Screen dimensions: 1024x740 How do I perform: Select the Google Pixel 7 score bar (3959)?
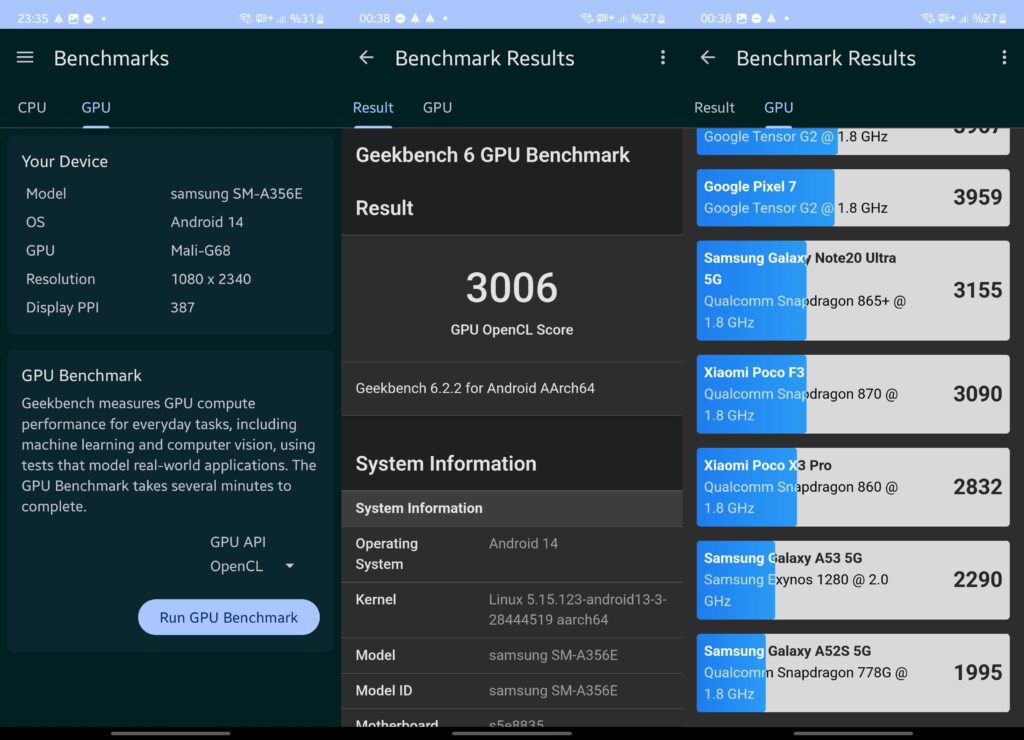(x=852, y=197)
